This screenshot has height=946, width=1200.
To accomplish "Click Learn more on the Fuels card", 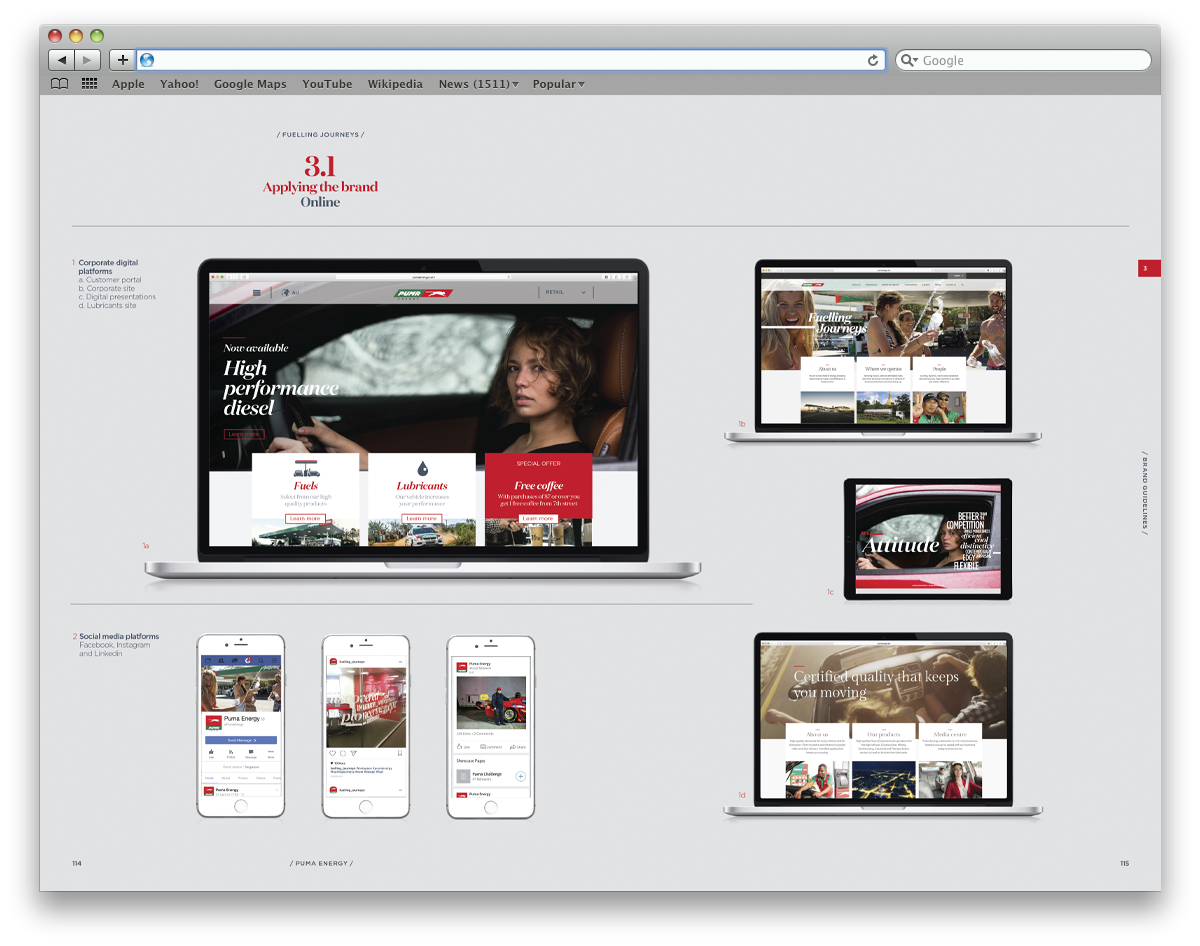I will pos(305,518).
